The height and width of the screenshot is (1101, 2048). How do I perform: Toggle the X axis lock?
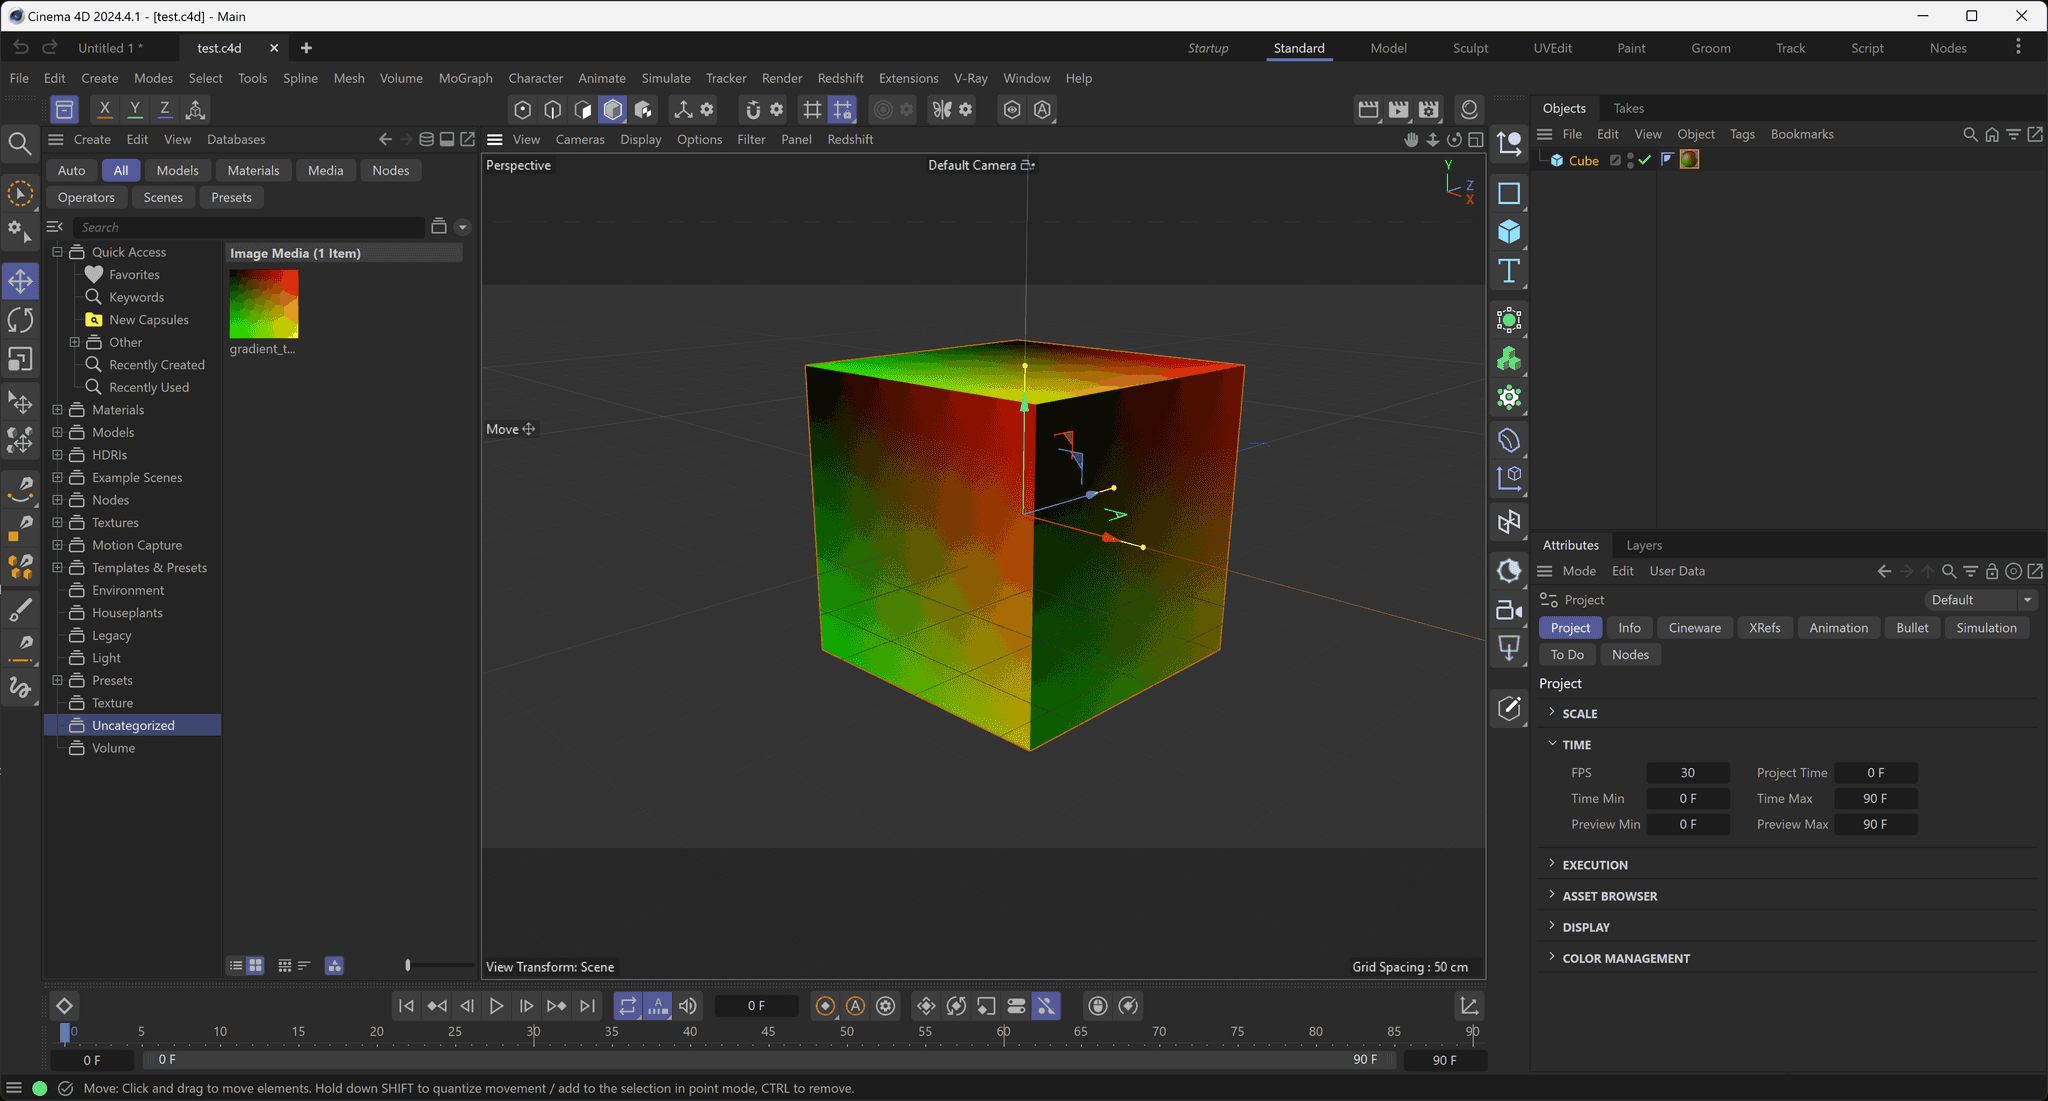[x=104, y=109]
